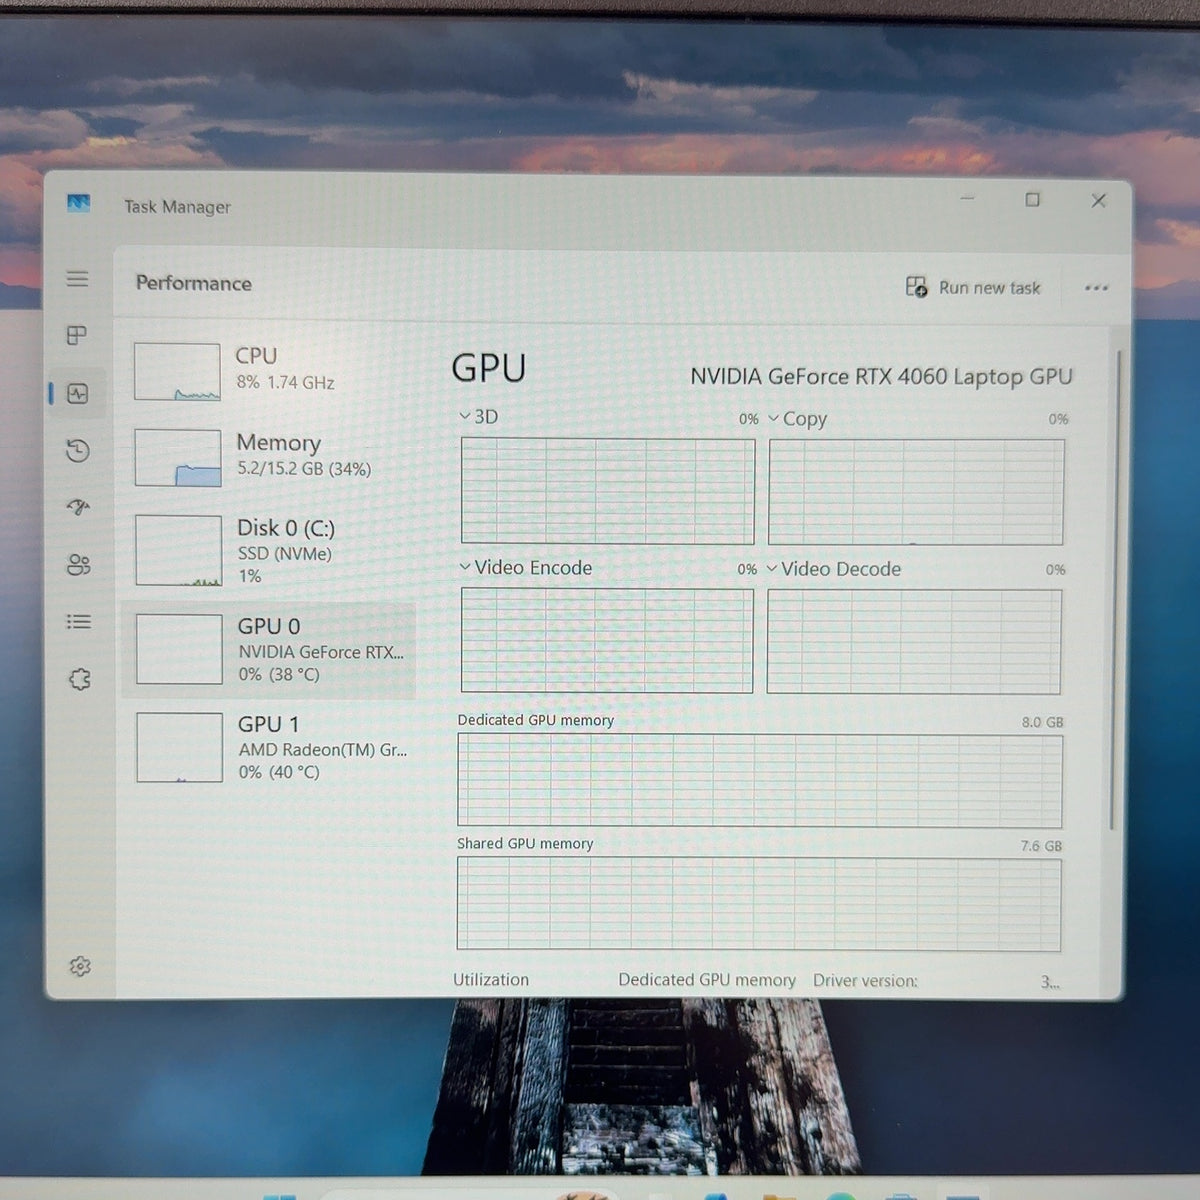Open Task Manager Settings gear icon

coord(80,966)
